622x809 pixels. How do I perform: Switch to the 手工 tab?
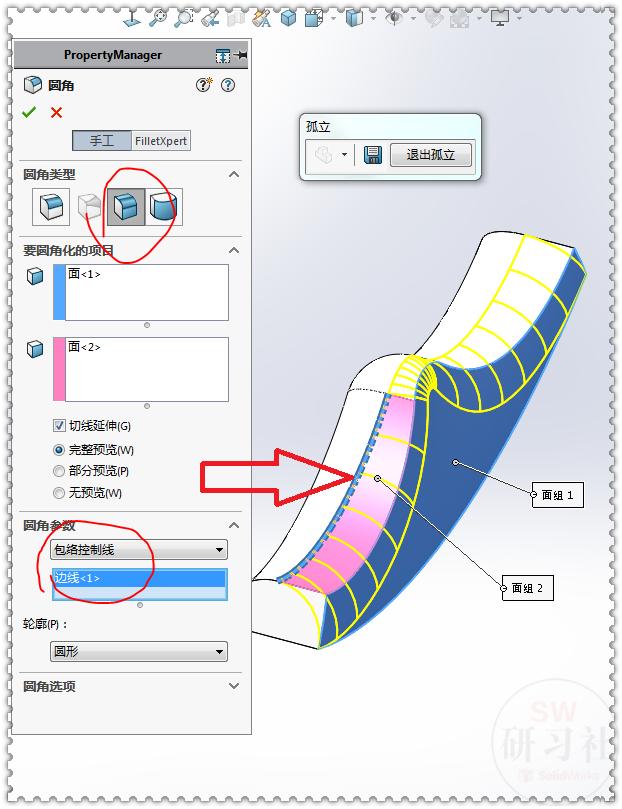[102, 141]
